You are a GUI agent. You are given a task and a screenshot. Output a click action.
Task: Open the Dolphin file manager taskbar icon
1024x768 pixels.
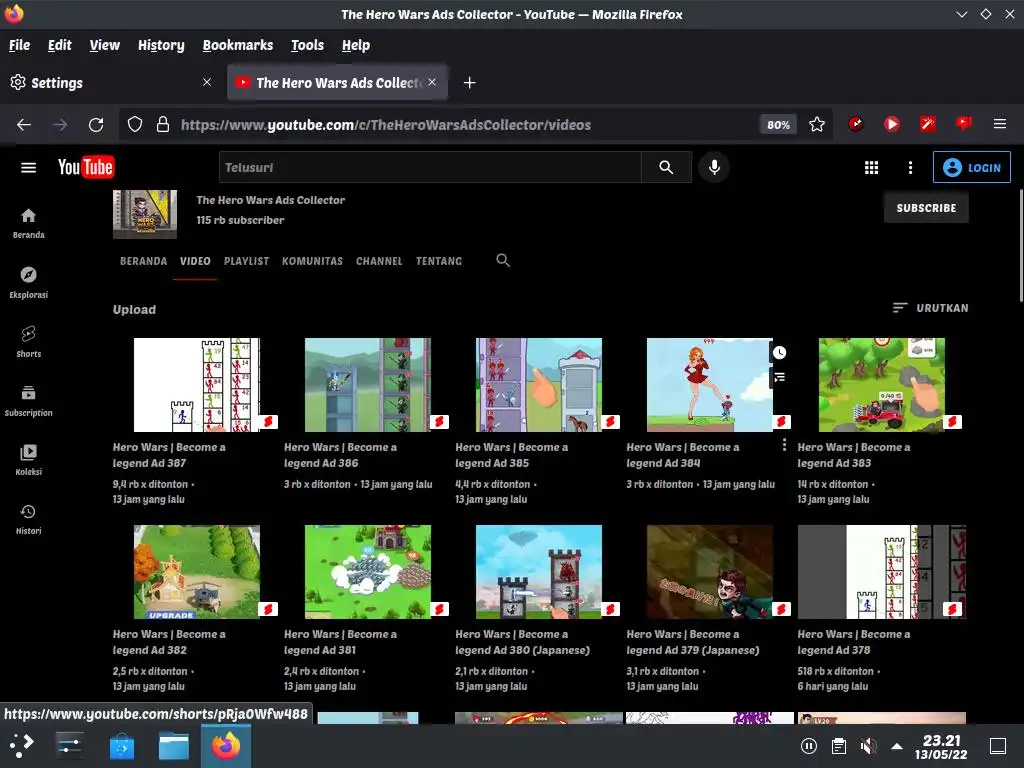174,745
